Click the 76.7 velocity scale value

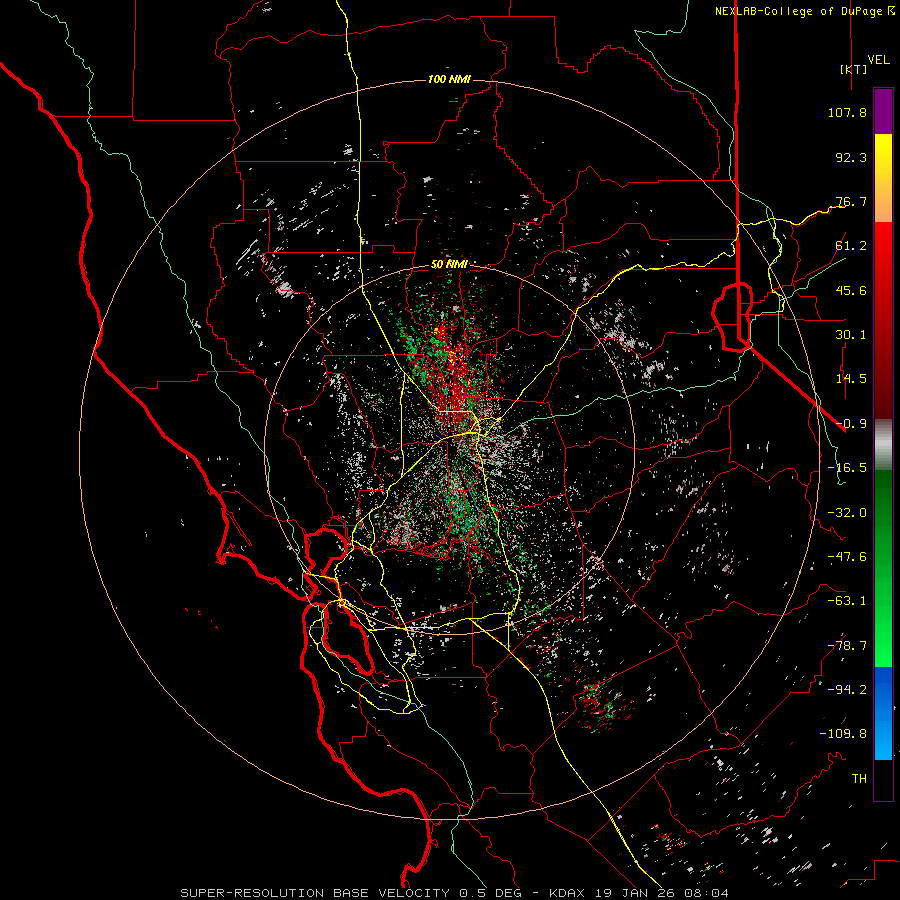pyautogui.click(x=851, y=201)
